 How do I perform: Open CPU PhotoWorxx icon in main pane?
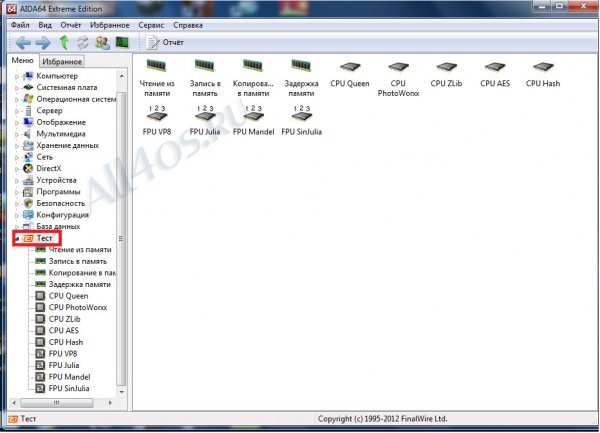coord(398,78)
